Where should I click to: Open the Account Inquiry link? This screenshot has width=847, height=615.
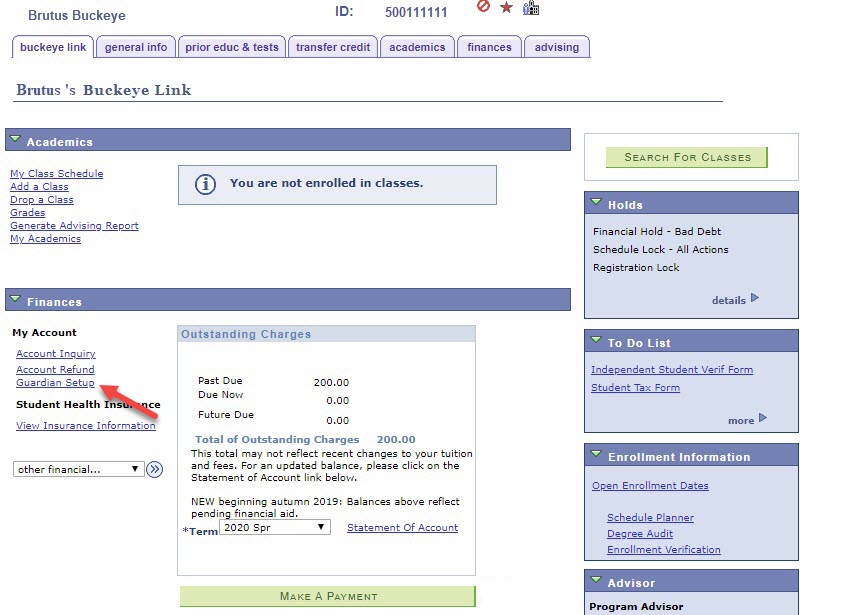[x=56, y=354]
